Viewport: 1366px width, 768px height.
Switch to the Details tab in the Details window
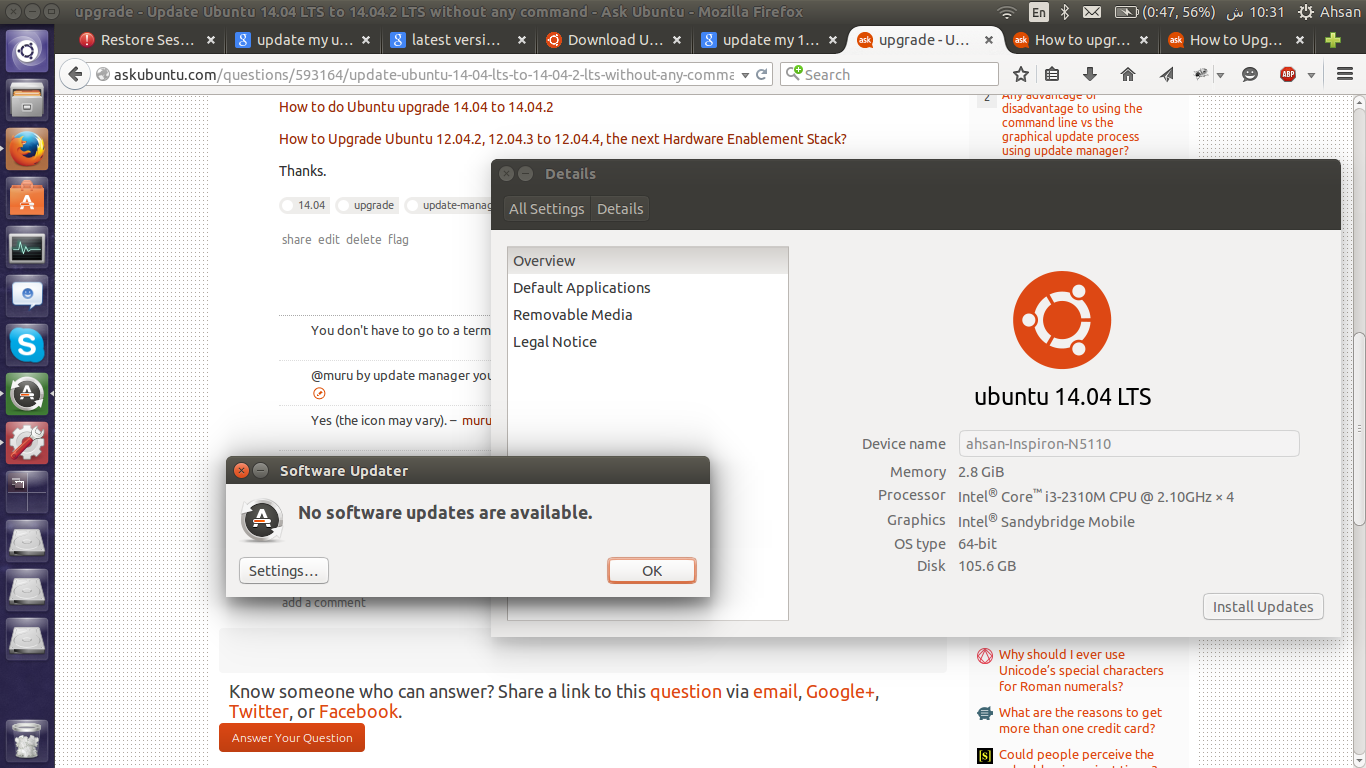point(620,209)
